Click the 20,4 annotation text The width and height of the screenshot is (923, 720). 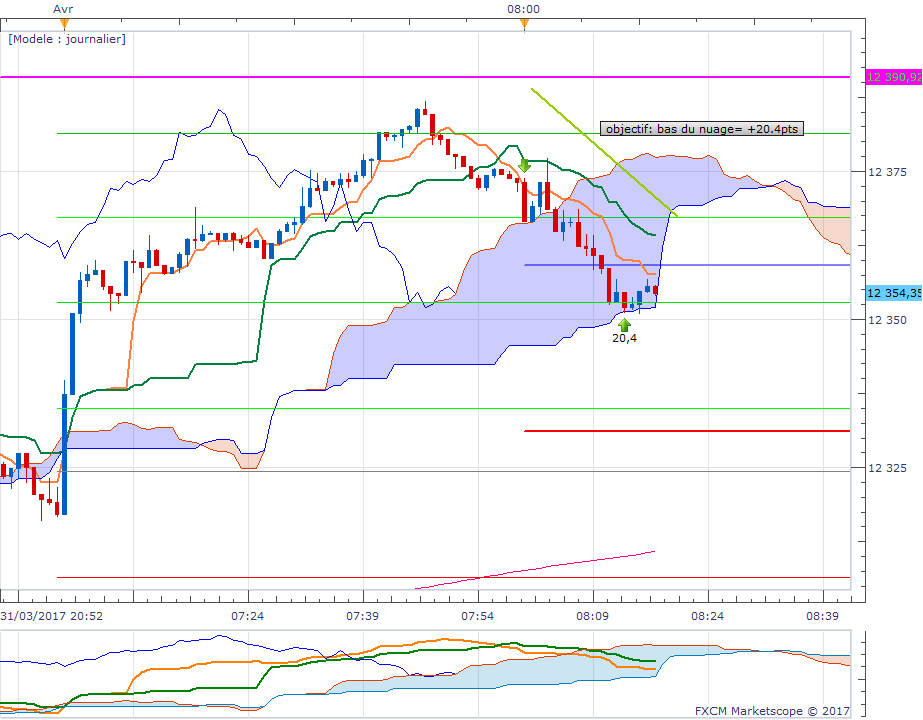pyautogui.click(x=625, y=338)
